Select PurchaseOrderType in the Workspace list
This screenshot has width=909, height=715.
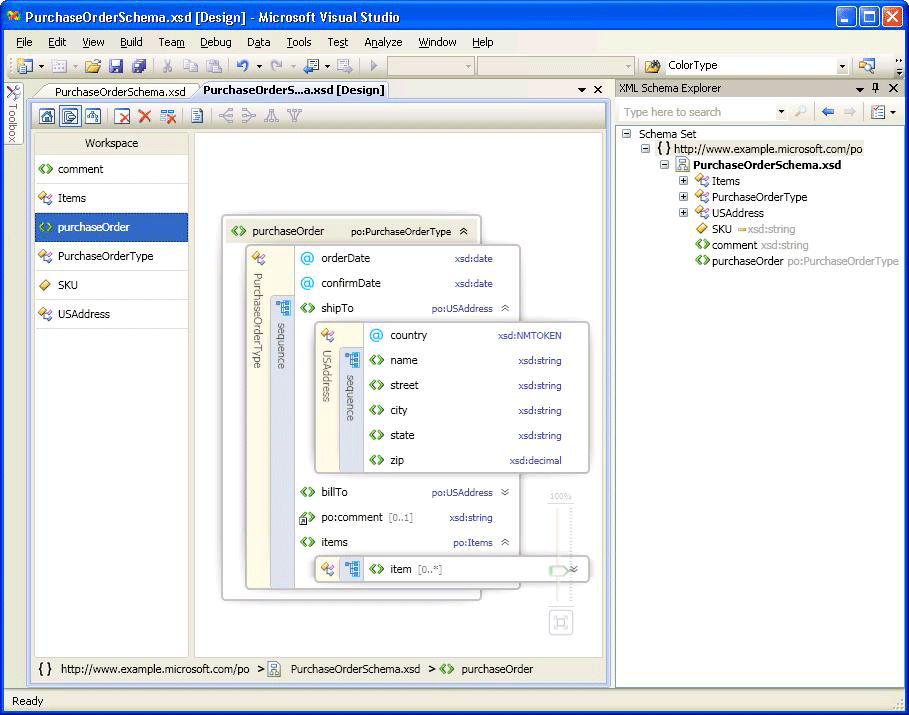(105, 256)
